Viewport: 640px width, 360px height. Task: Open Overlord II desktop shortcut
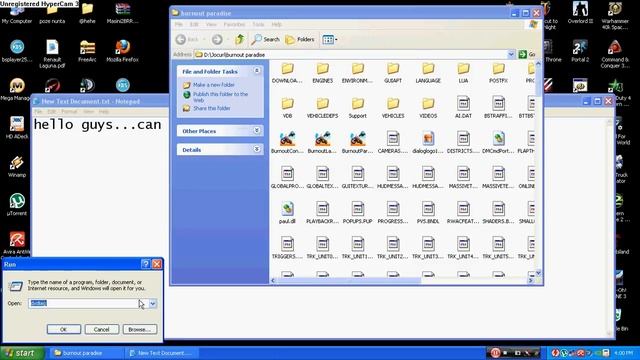(x=580, y=13)
